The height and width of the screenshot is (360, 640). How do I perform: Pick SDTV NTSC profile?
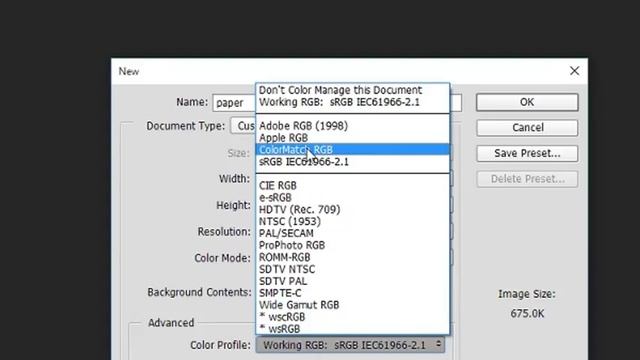(x=353, y=269)
